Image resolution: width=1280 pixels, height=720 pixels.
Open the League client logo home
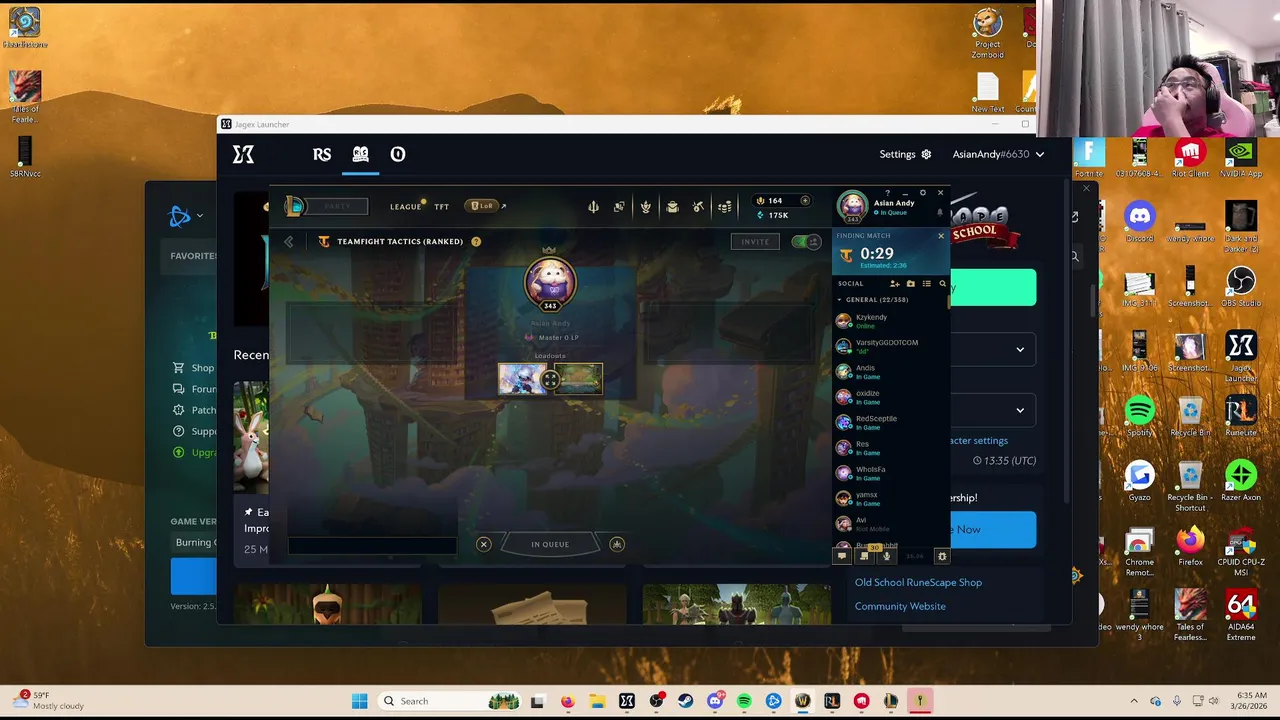point(294,206)
